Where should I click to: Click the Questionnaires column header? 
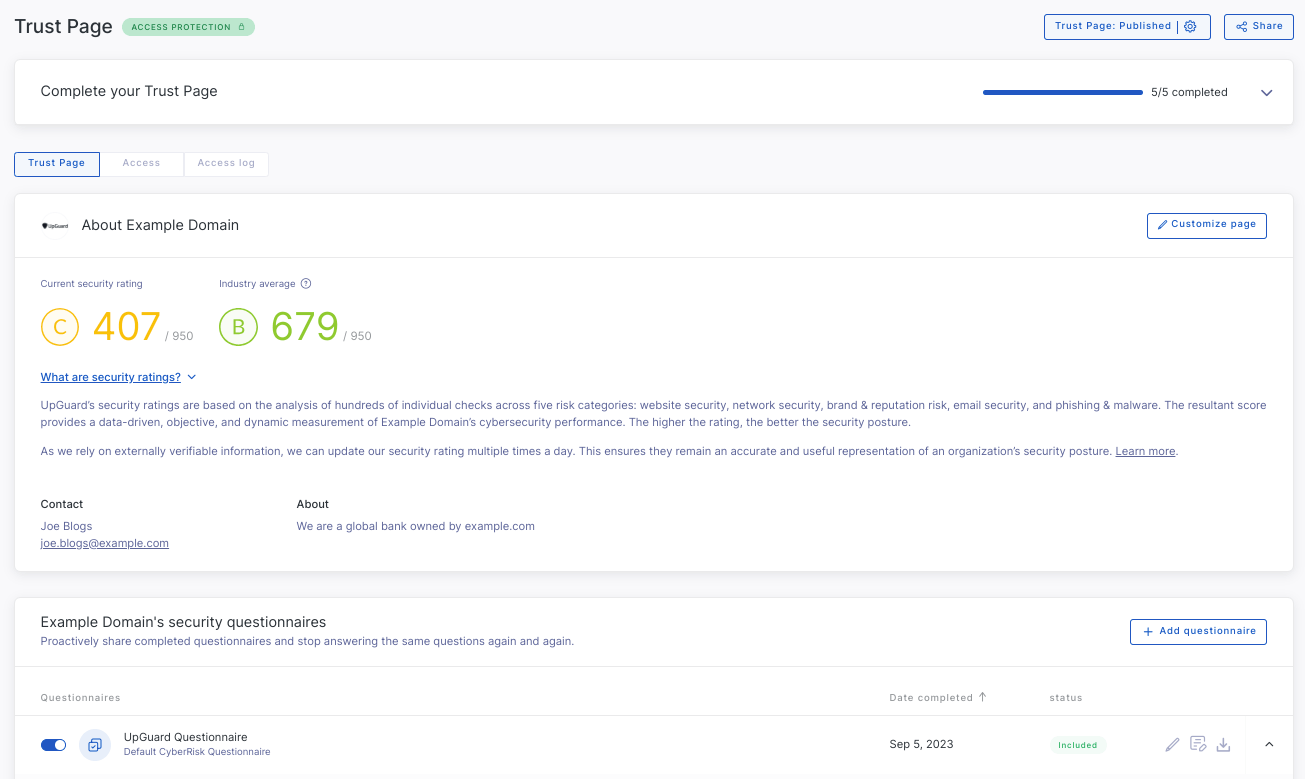[80, 697]
